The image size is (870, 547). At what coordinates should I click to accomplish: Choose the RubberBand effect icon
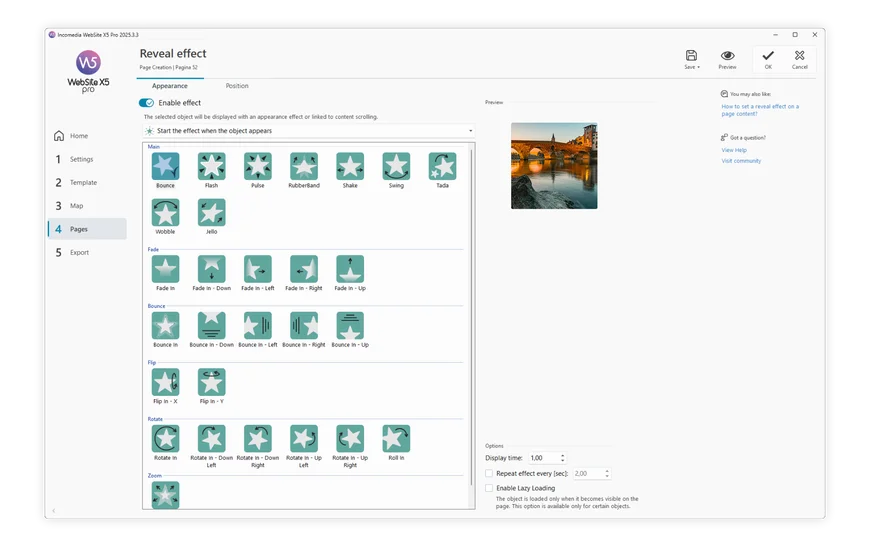tap(304, 166)
